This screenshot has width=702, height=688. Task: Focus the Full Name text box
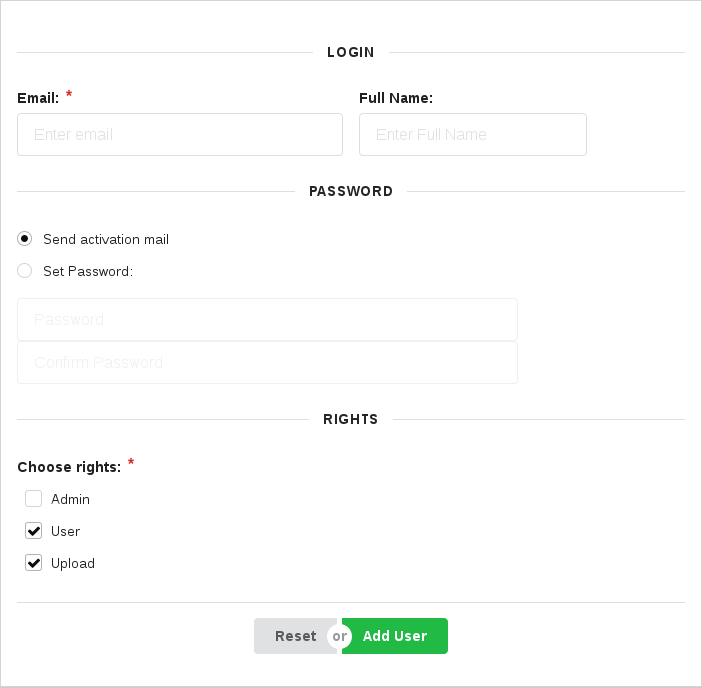[x=472, y=134]
